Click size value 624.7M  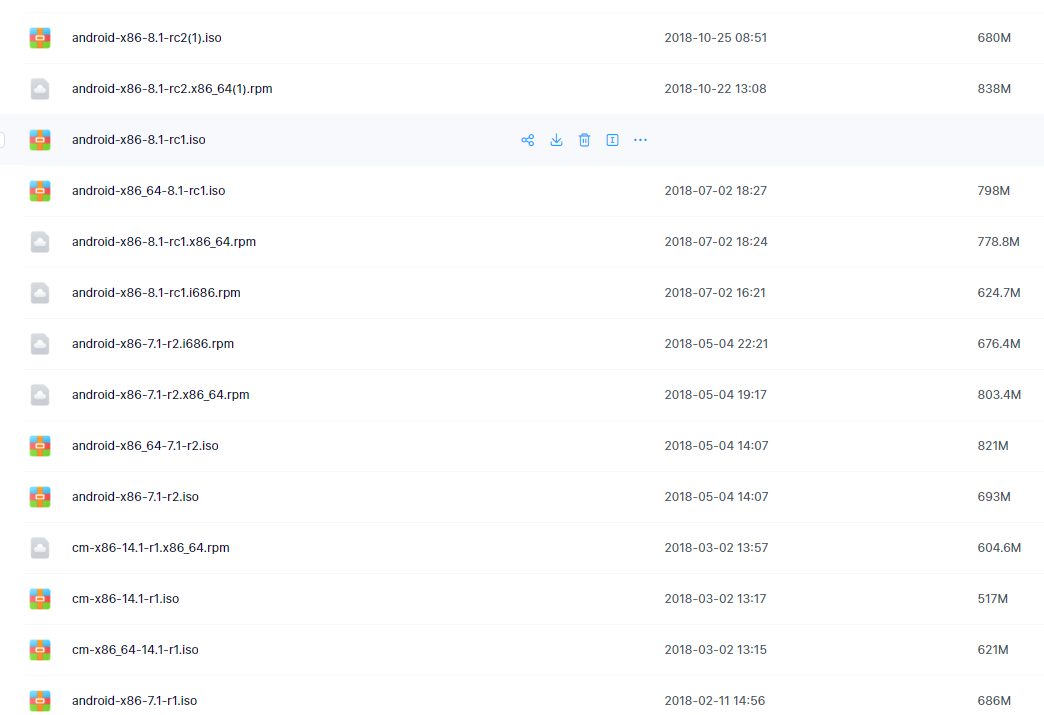(x=999, y=293)
